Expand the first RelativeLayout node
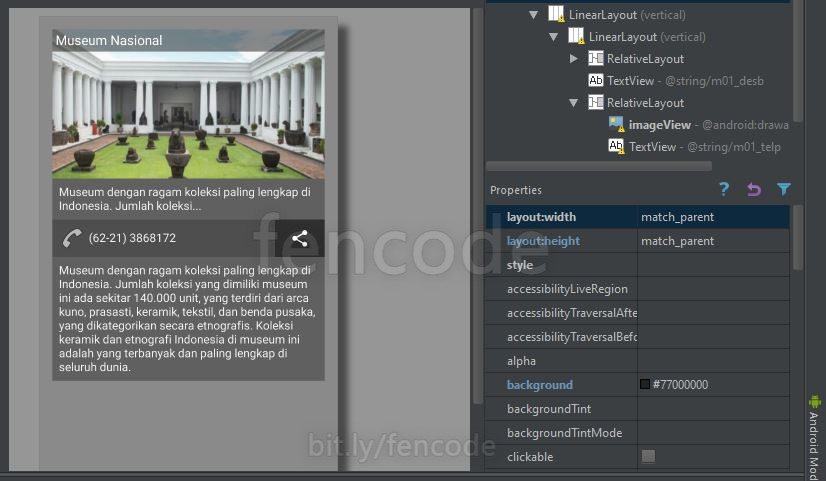The image size is (826, 481). [x=574, y=58]
